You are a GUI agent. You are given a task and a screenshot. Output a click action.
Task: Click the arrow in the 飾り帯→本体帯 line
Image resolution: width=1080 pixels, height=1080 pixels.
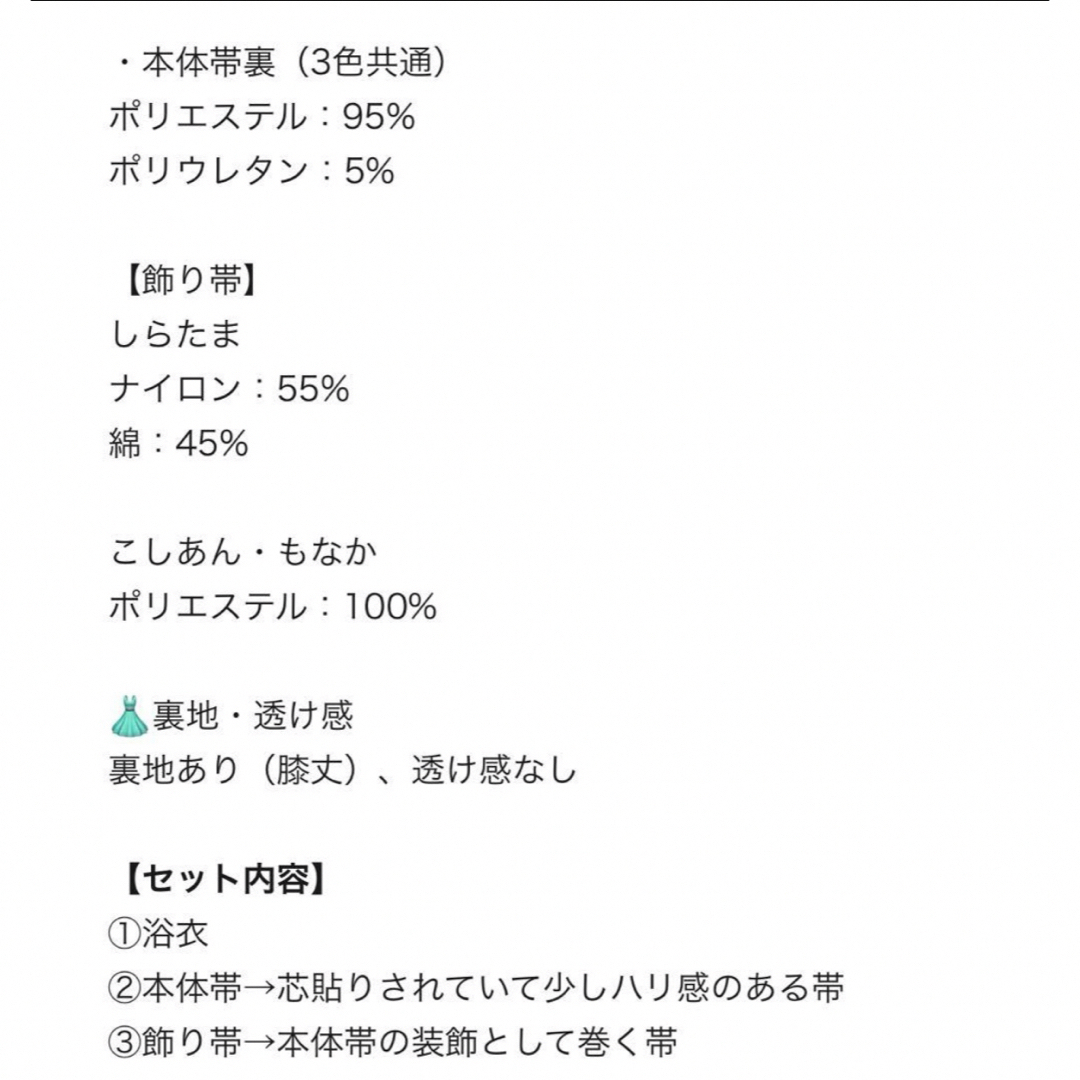tap(259, 1043)
